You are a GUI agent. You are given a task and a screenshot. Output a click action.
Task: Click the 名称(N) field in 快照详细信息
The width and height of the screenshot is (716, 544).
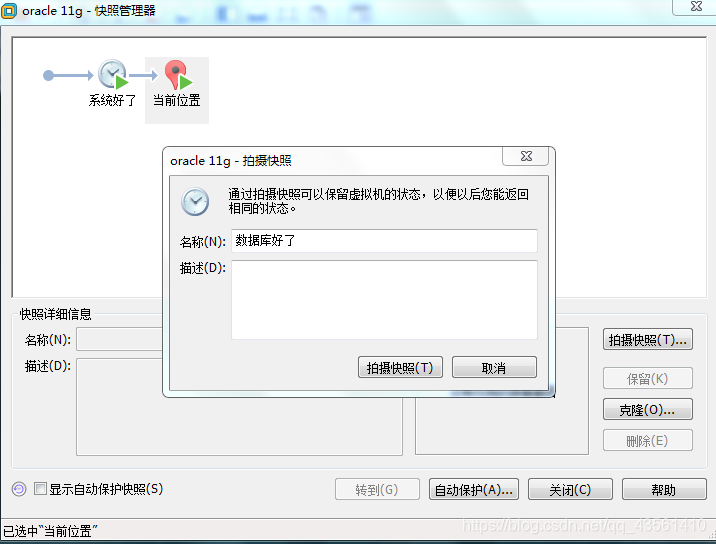click(x=119, y=339)
